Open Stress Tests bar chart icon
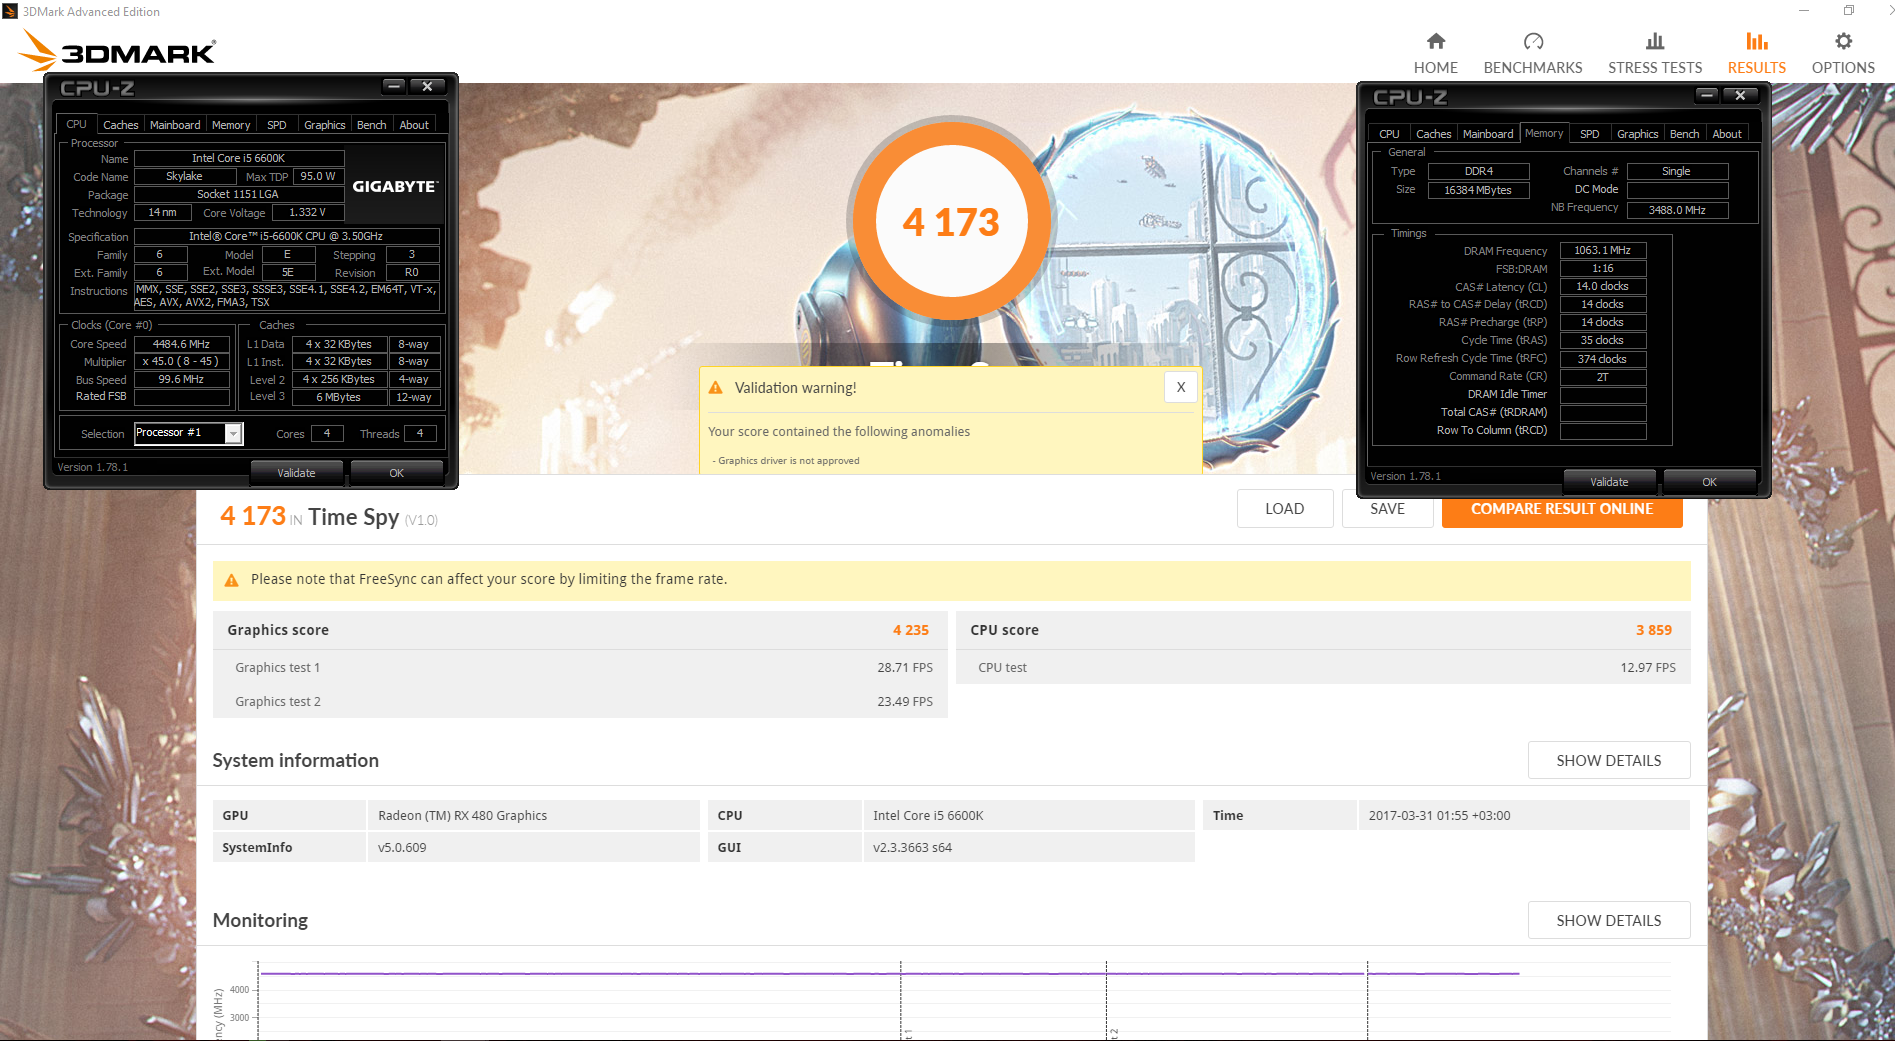This screenshot has width=1895, height=1041. pyautogui.click(x=1655, y=41)
